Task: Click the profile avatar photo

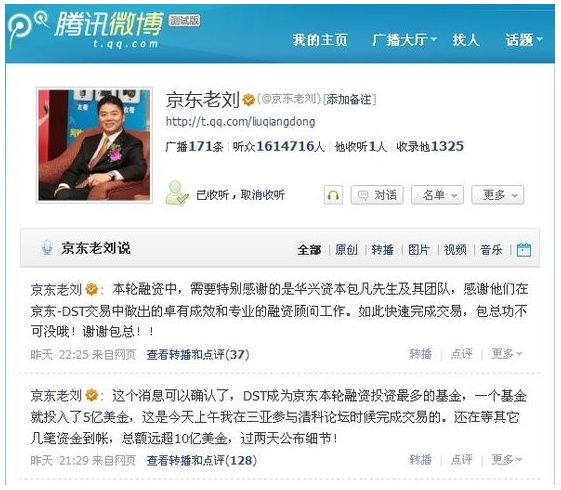Action: coord(94,145)
